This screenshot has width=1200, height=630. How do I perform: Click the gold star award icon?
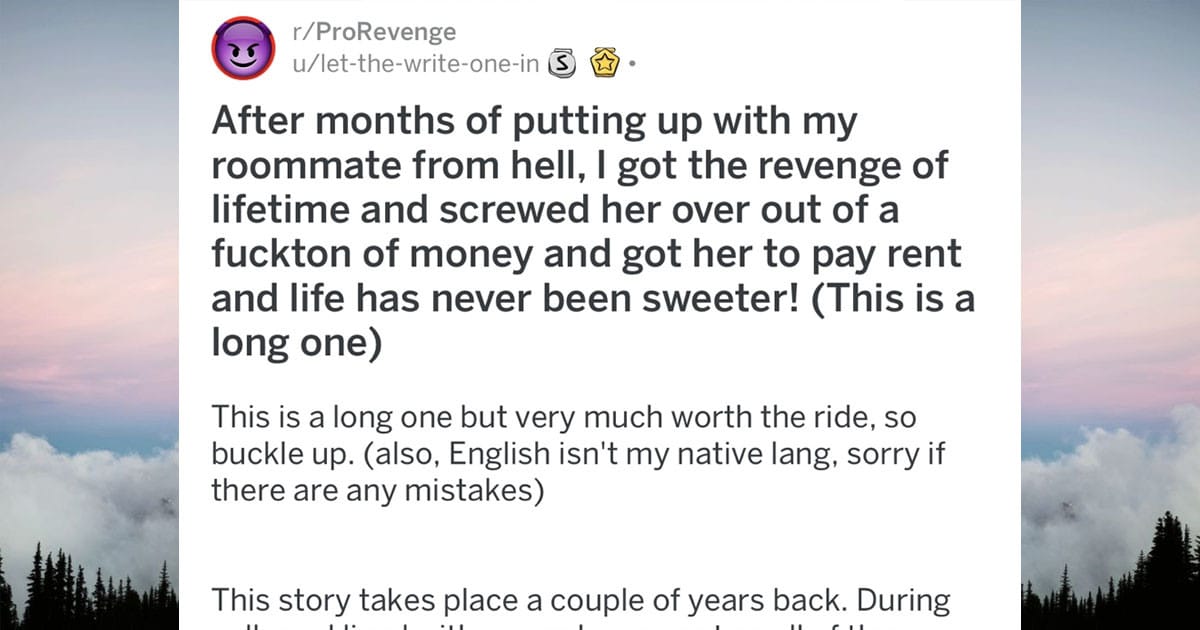(x=607, y=65)
